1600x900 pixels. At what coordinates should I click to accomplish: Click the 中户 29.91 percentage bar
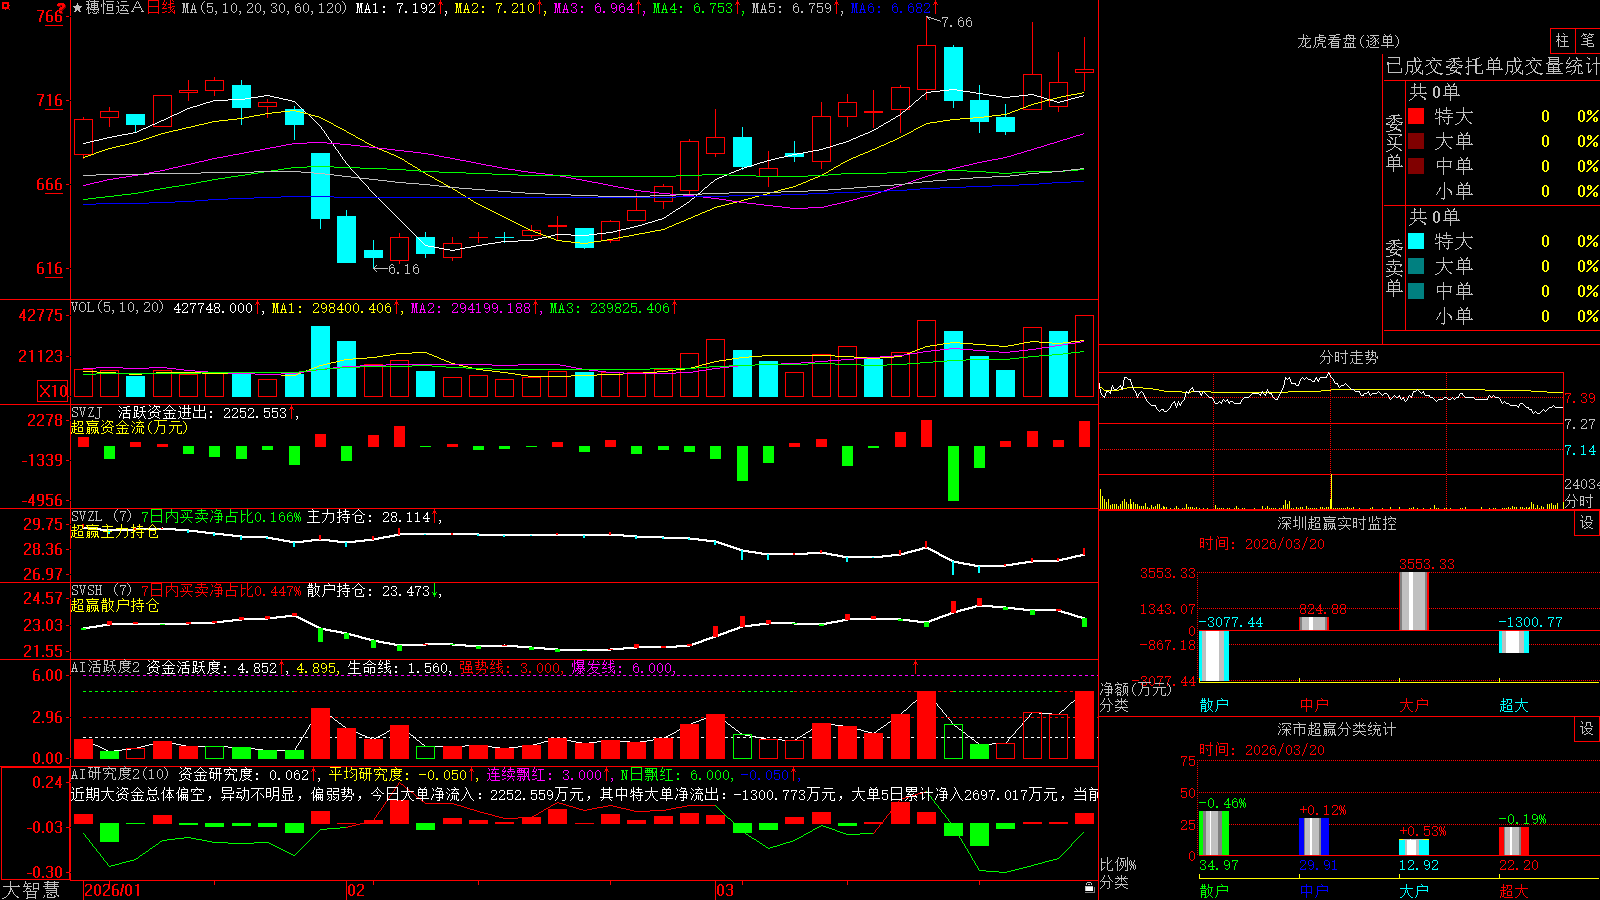click(x=1314, y=837)
